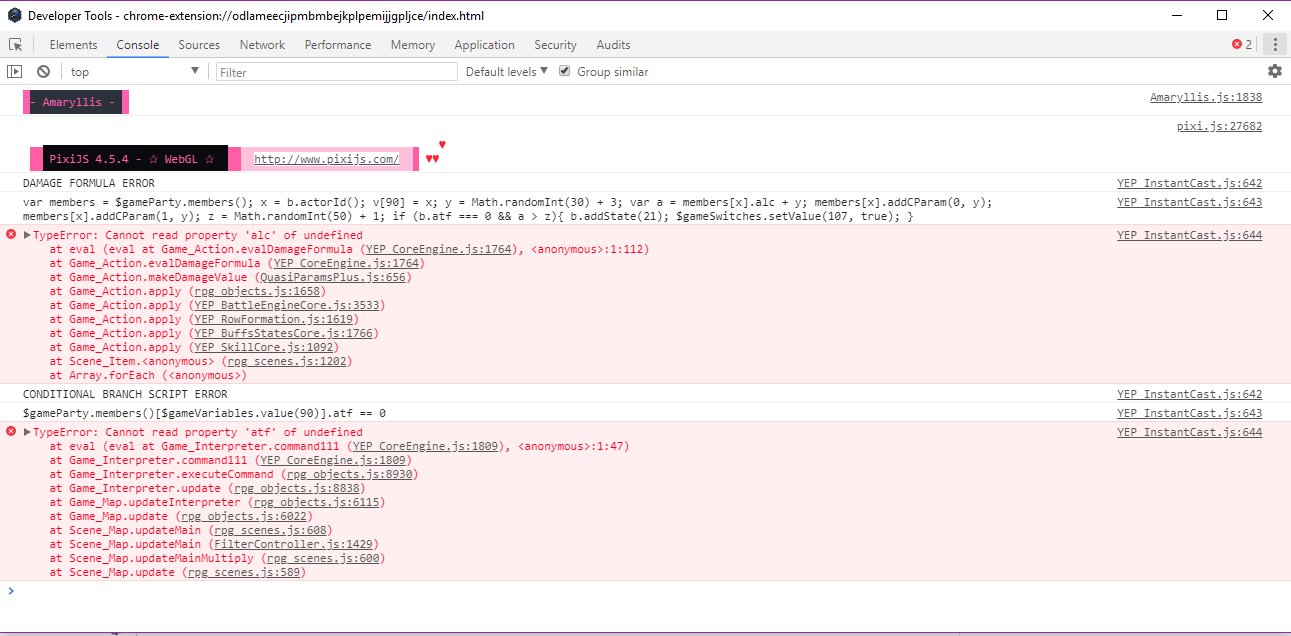
Task: Toggle the Group similar checkbox
Action: click(x=565, y=71)
